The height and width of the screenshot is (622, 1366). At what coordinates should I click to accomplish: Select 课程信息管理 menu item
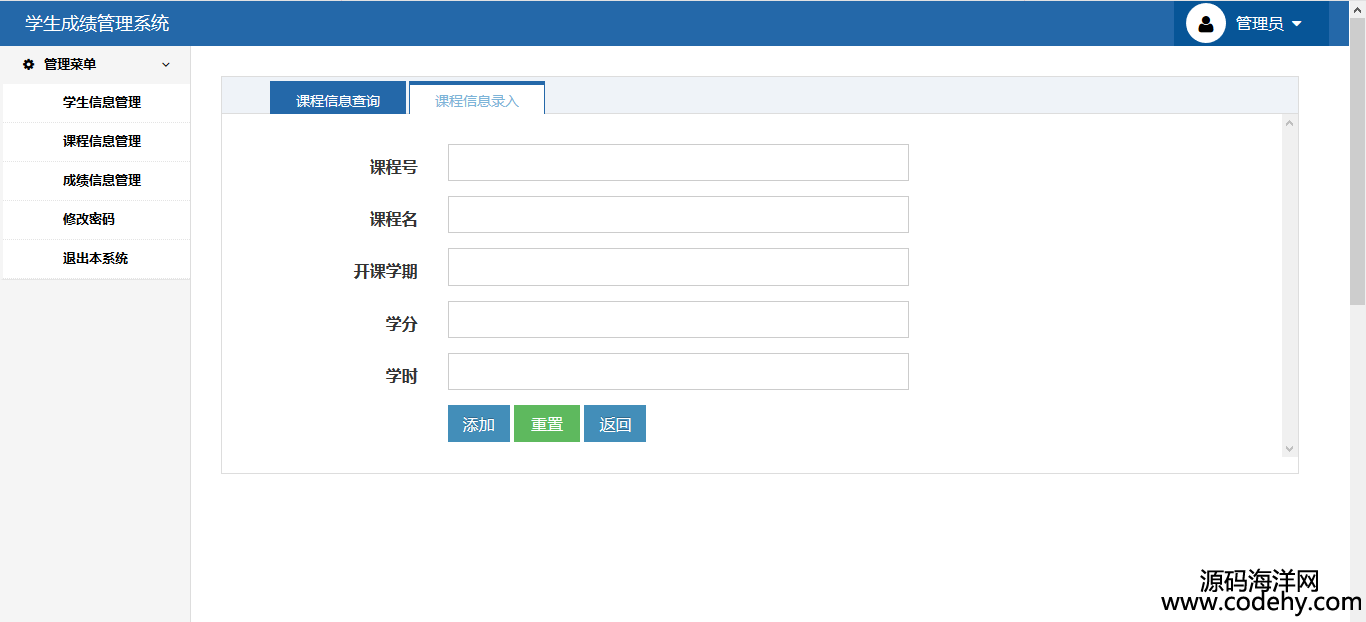click(101, 141)
